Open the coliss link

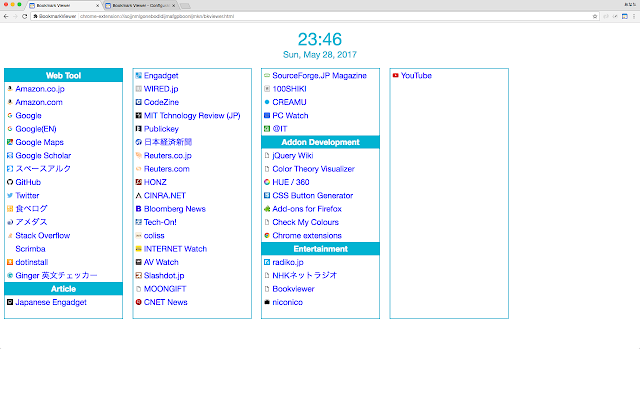(154, 236)
